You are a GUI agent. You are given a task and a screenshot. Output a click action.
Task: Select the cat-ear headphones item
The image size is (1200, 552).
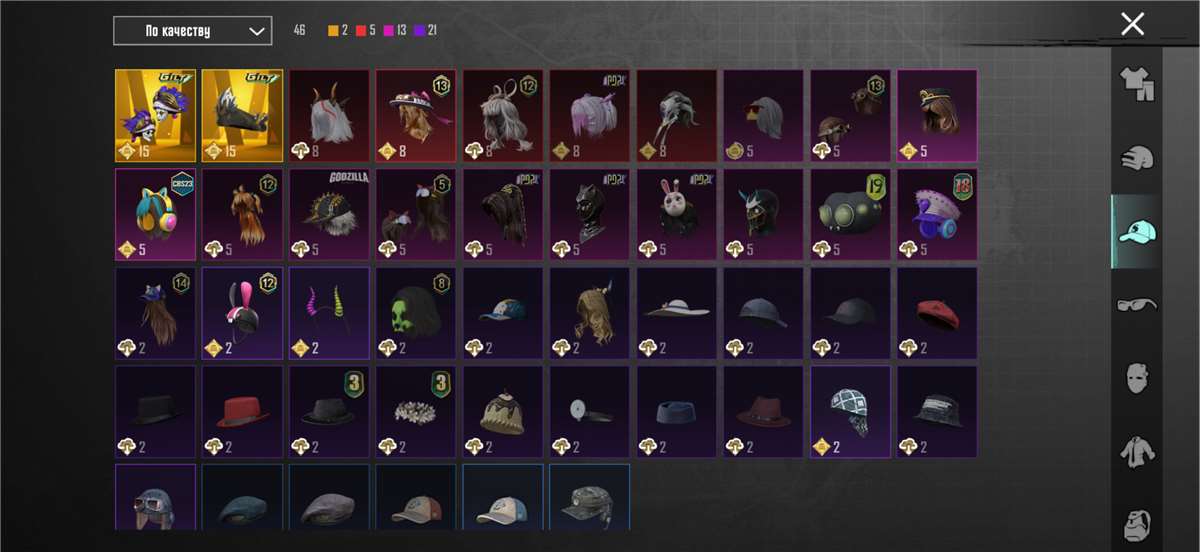[155, 214]
